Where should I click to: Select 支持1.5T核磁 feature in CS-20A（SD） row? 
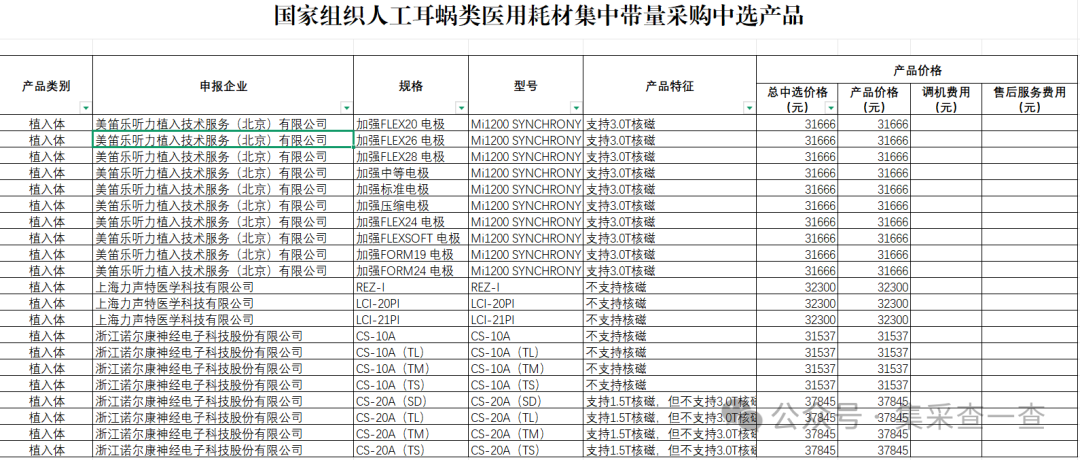[x=669, y=401]
